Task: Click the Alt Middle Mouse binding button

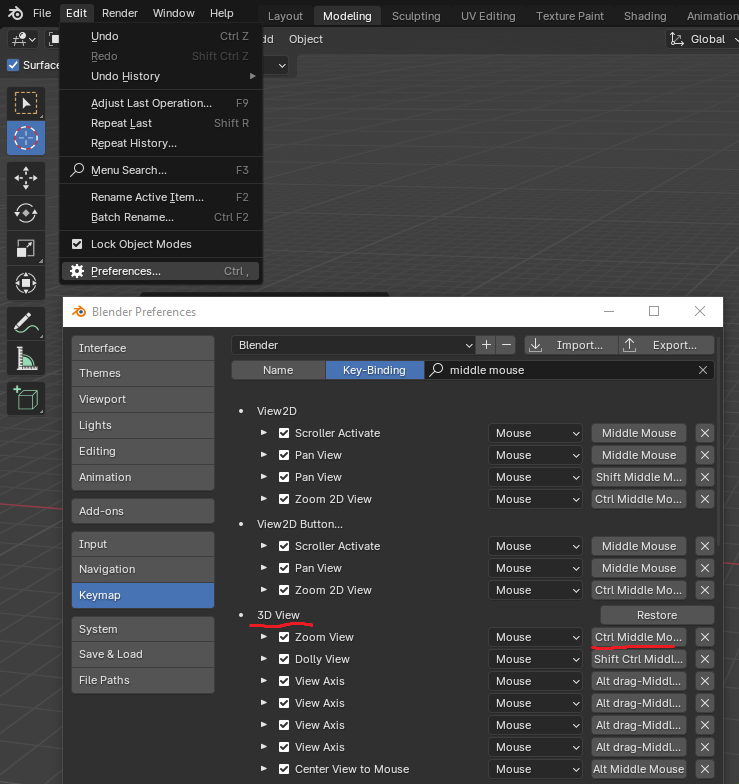Action: point(638,769)
